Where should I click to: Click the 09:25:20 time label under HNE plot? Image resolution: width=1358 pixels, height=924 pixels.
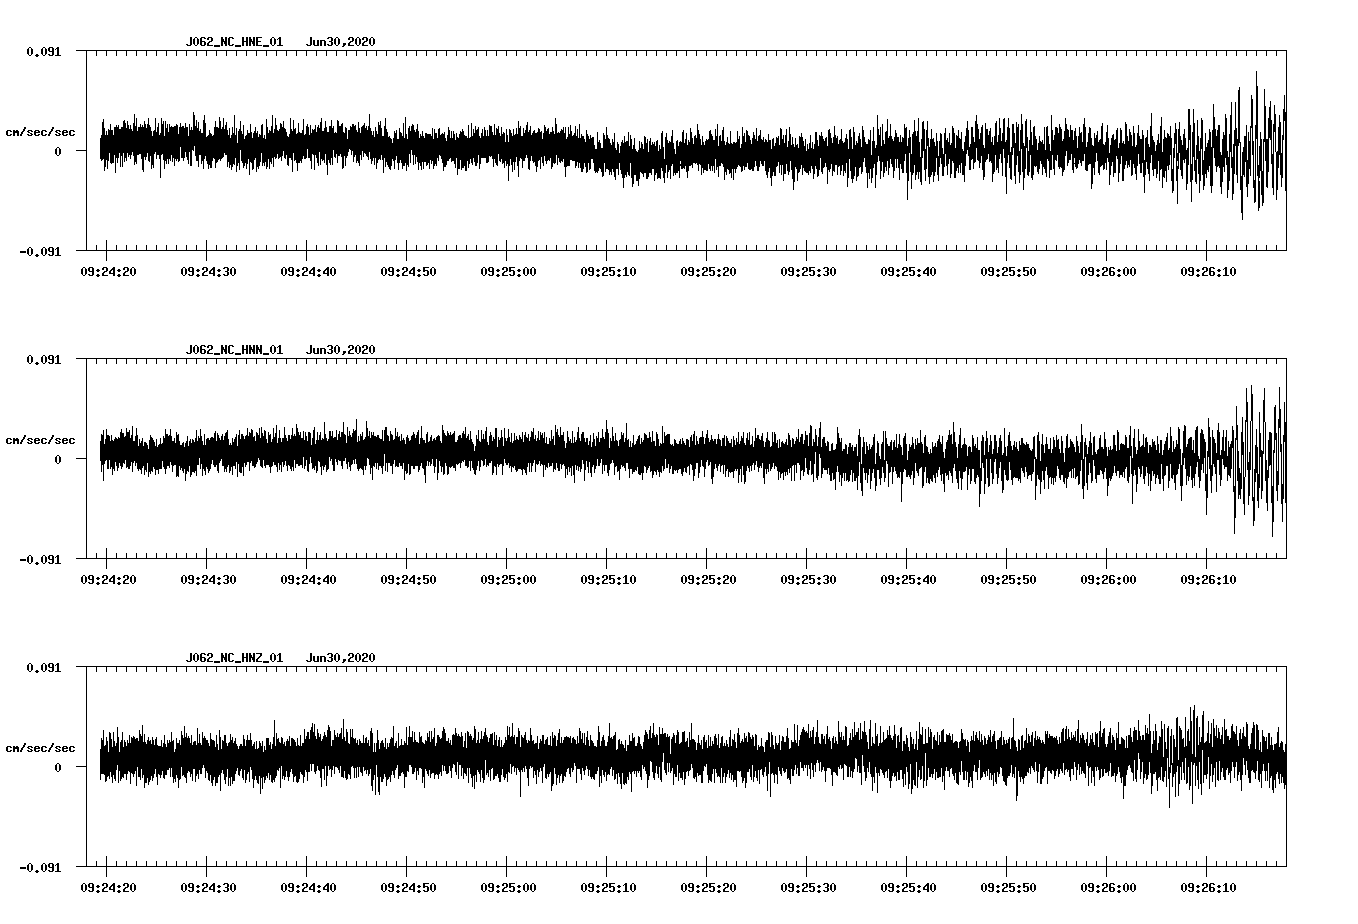click(708, 271)
